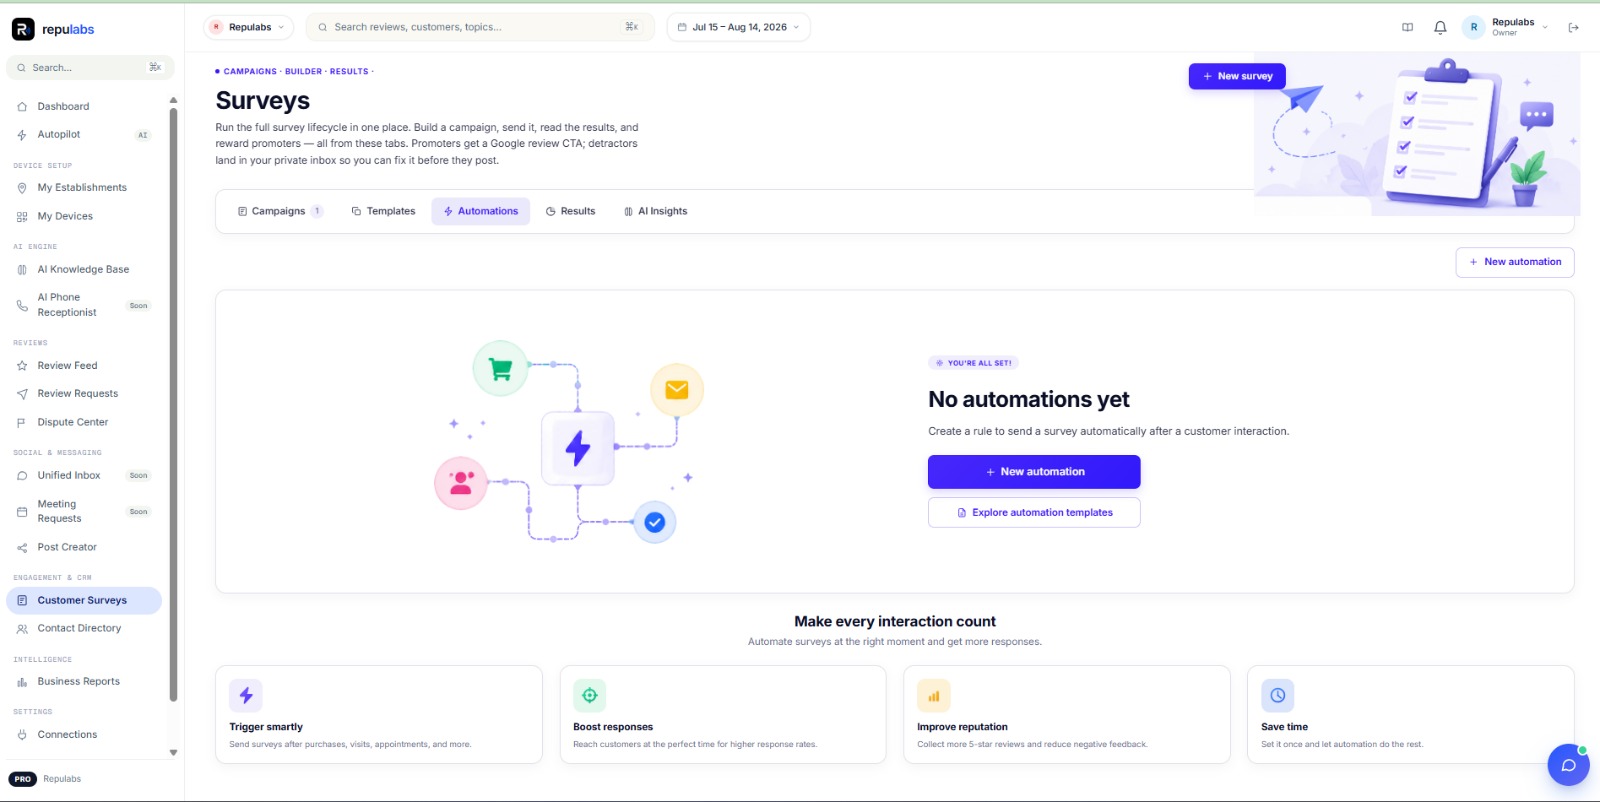The width and height of the screenshot is (1600, 802).
Task: Click the Business Reports chart icon
Action: coord(22,681)
